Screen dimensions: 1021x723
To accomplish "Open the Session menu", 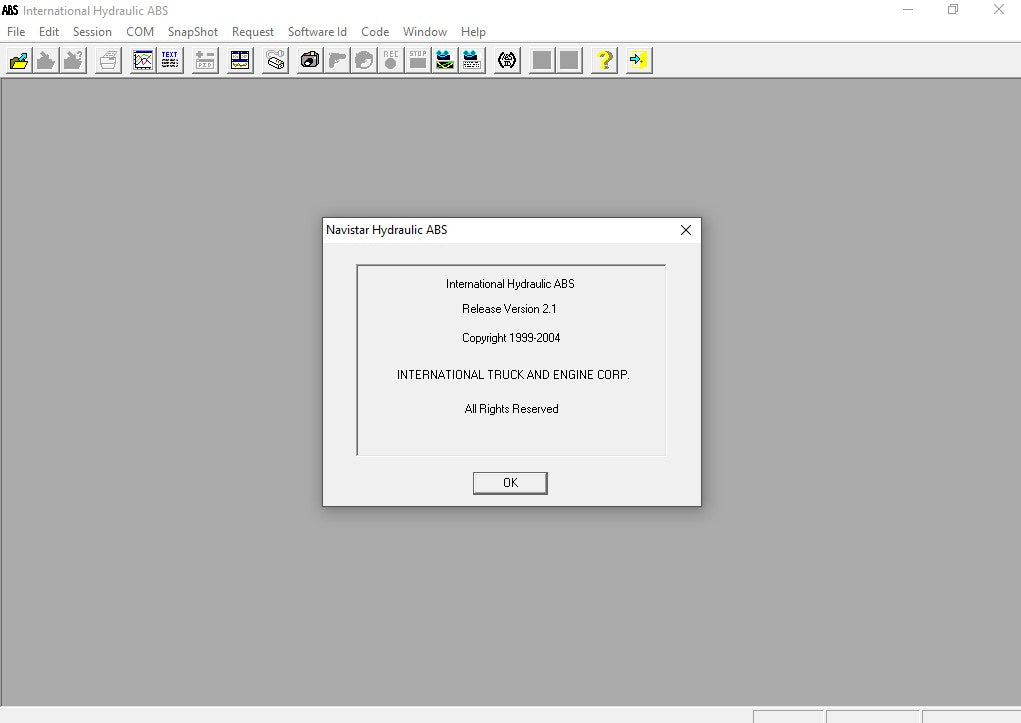I will [92, 32].
